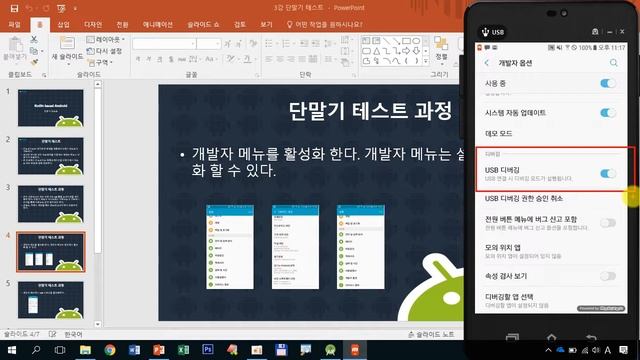Start slideshow from quick access toolbar icon
Image resolution: width=640 pixels, height=360 pixels.
61,8
